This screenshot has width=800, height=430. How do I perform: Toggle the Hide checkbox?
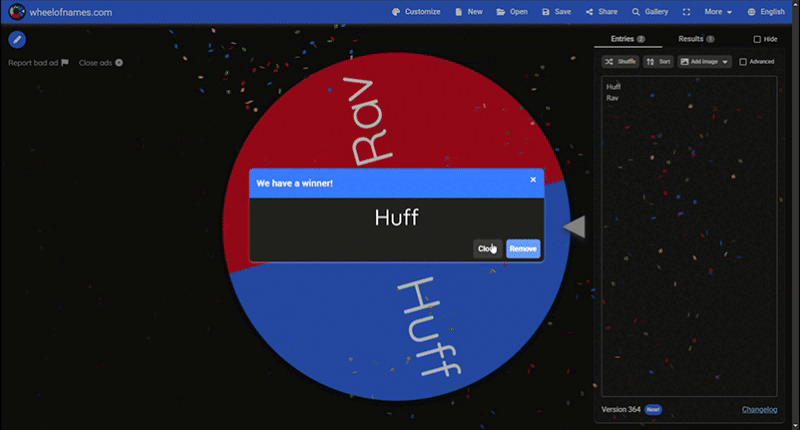click(x=757, y=39)
